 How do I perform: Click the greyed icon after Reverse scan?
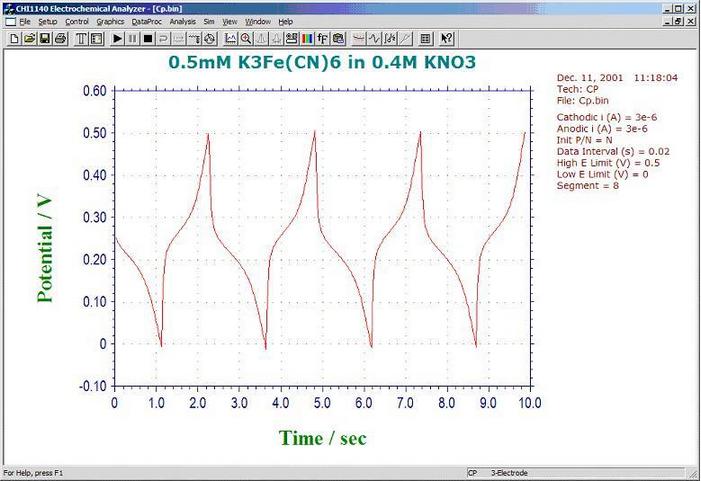click(178, 39)
